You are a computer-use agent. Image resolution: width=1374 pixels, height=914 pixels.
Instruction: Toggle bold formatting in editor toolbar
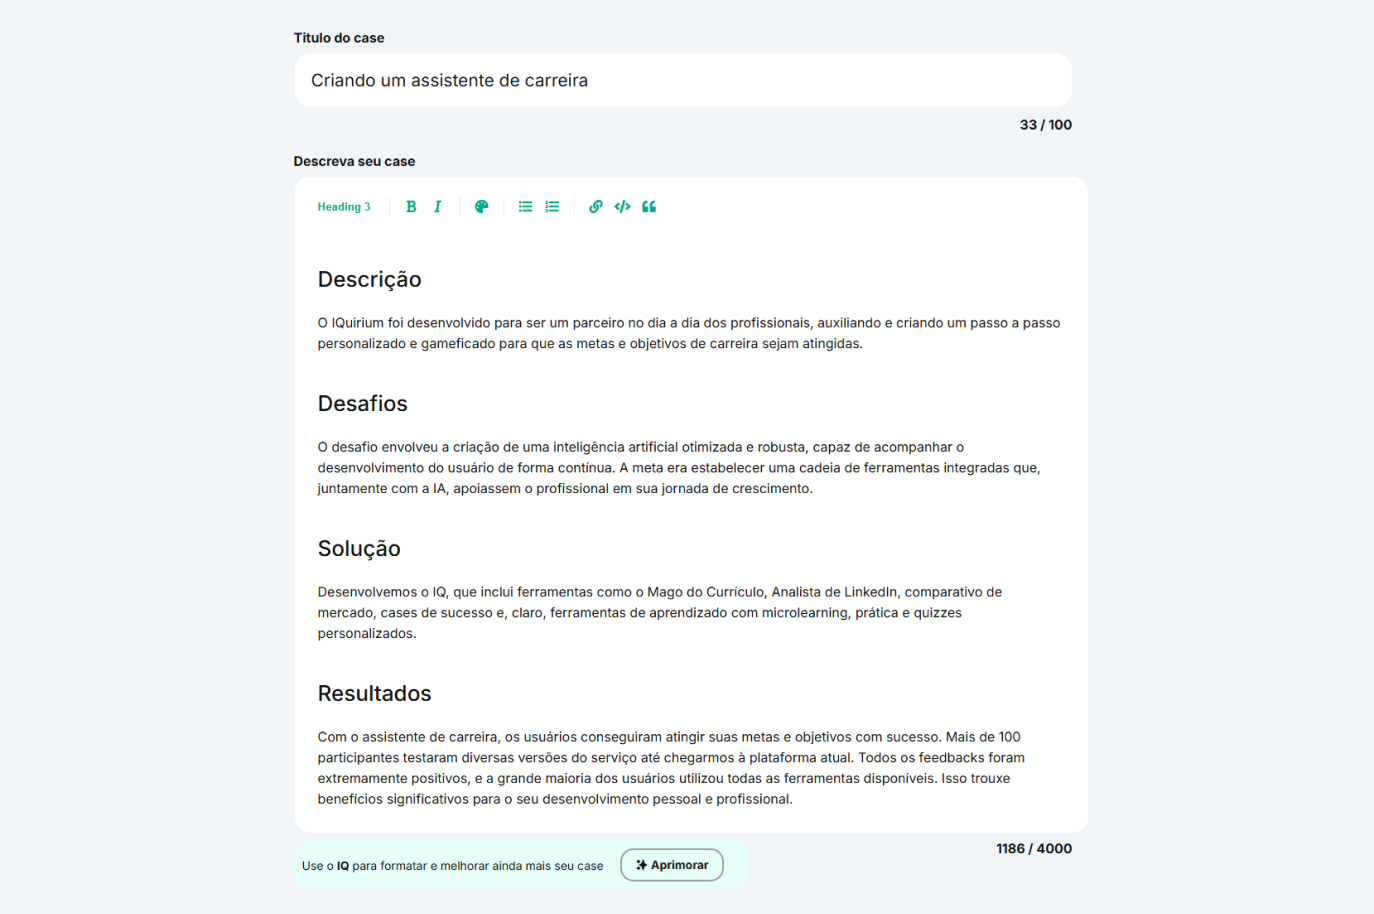(411, 207)
